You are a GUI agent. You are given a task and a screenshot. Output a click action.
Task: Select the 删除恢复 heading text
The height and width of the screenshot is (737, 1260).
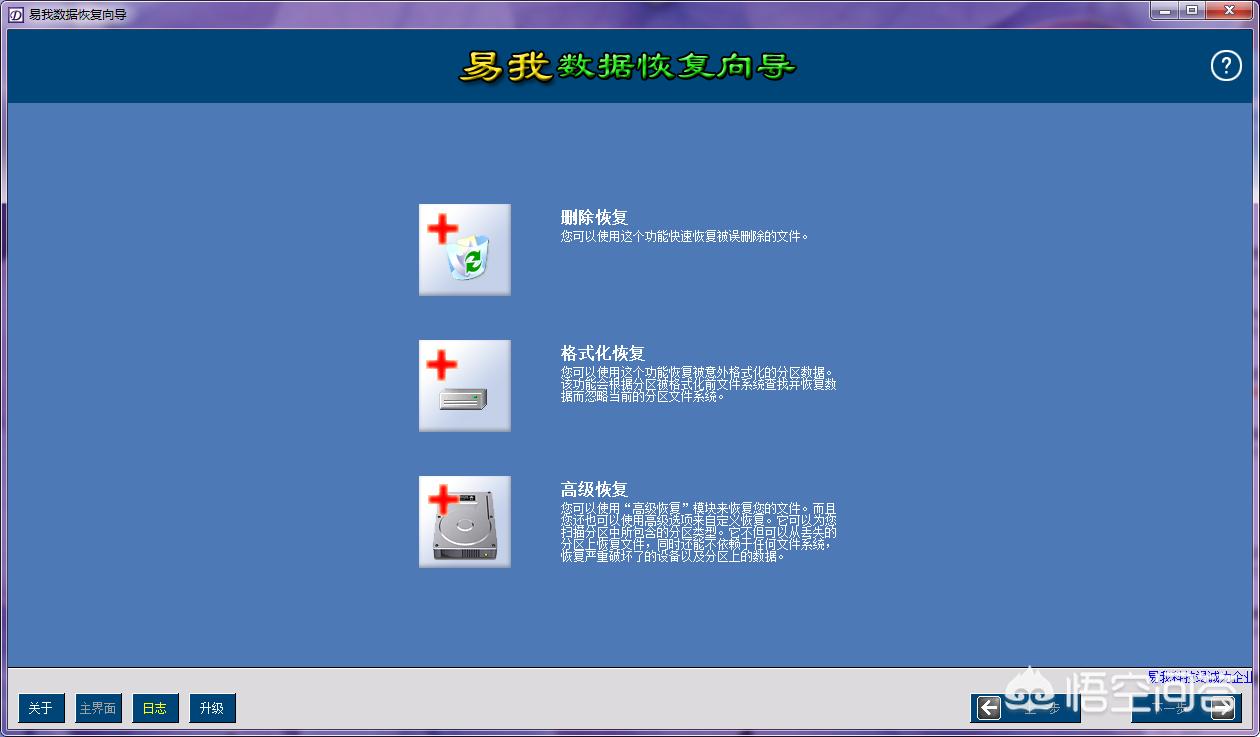(x=595, y=217)
